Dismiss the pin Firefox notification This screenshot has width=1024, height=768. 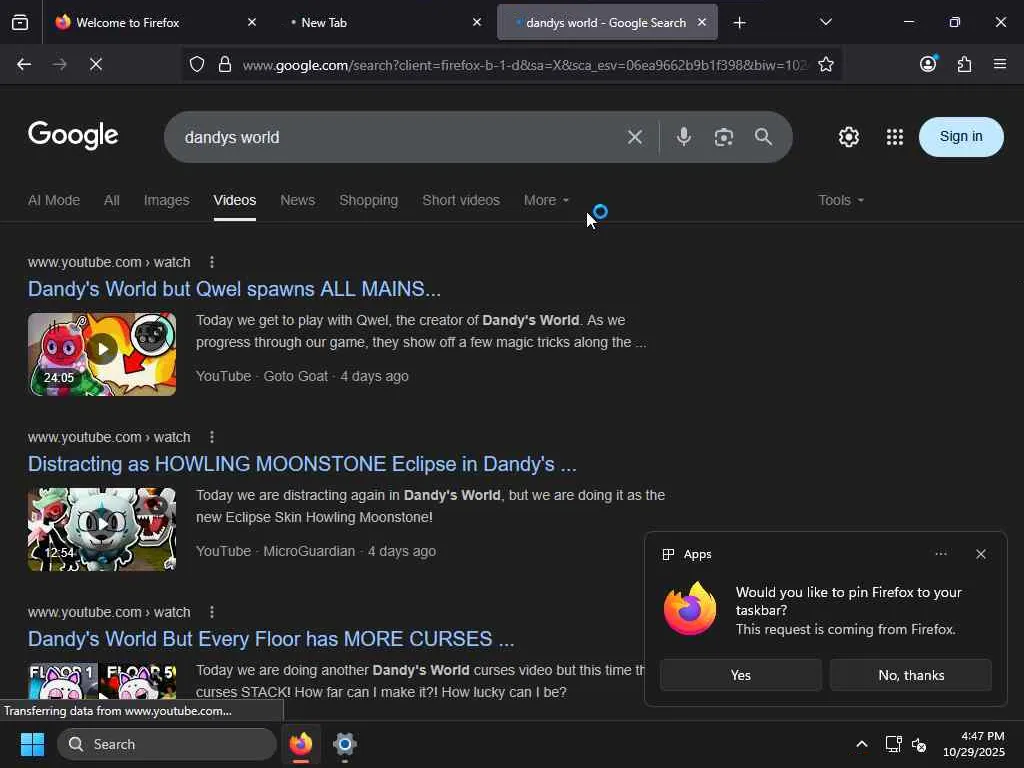[980, 554]
